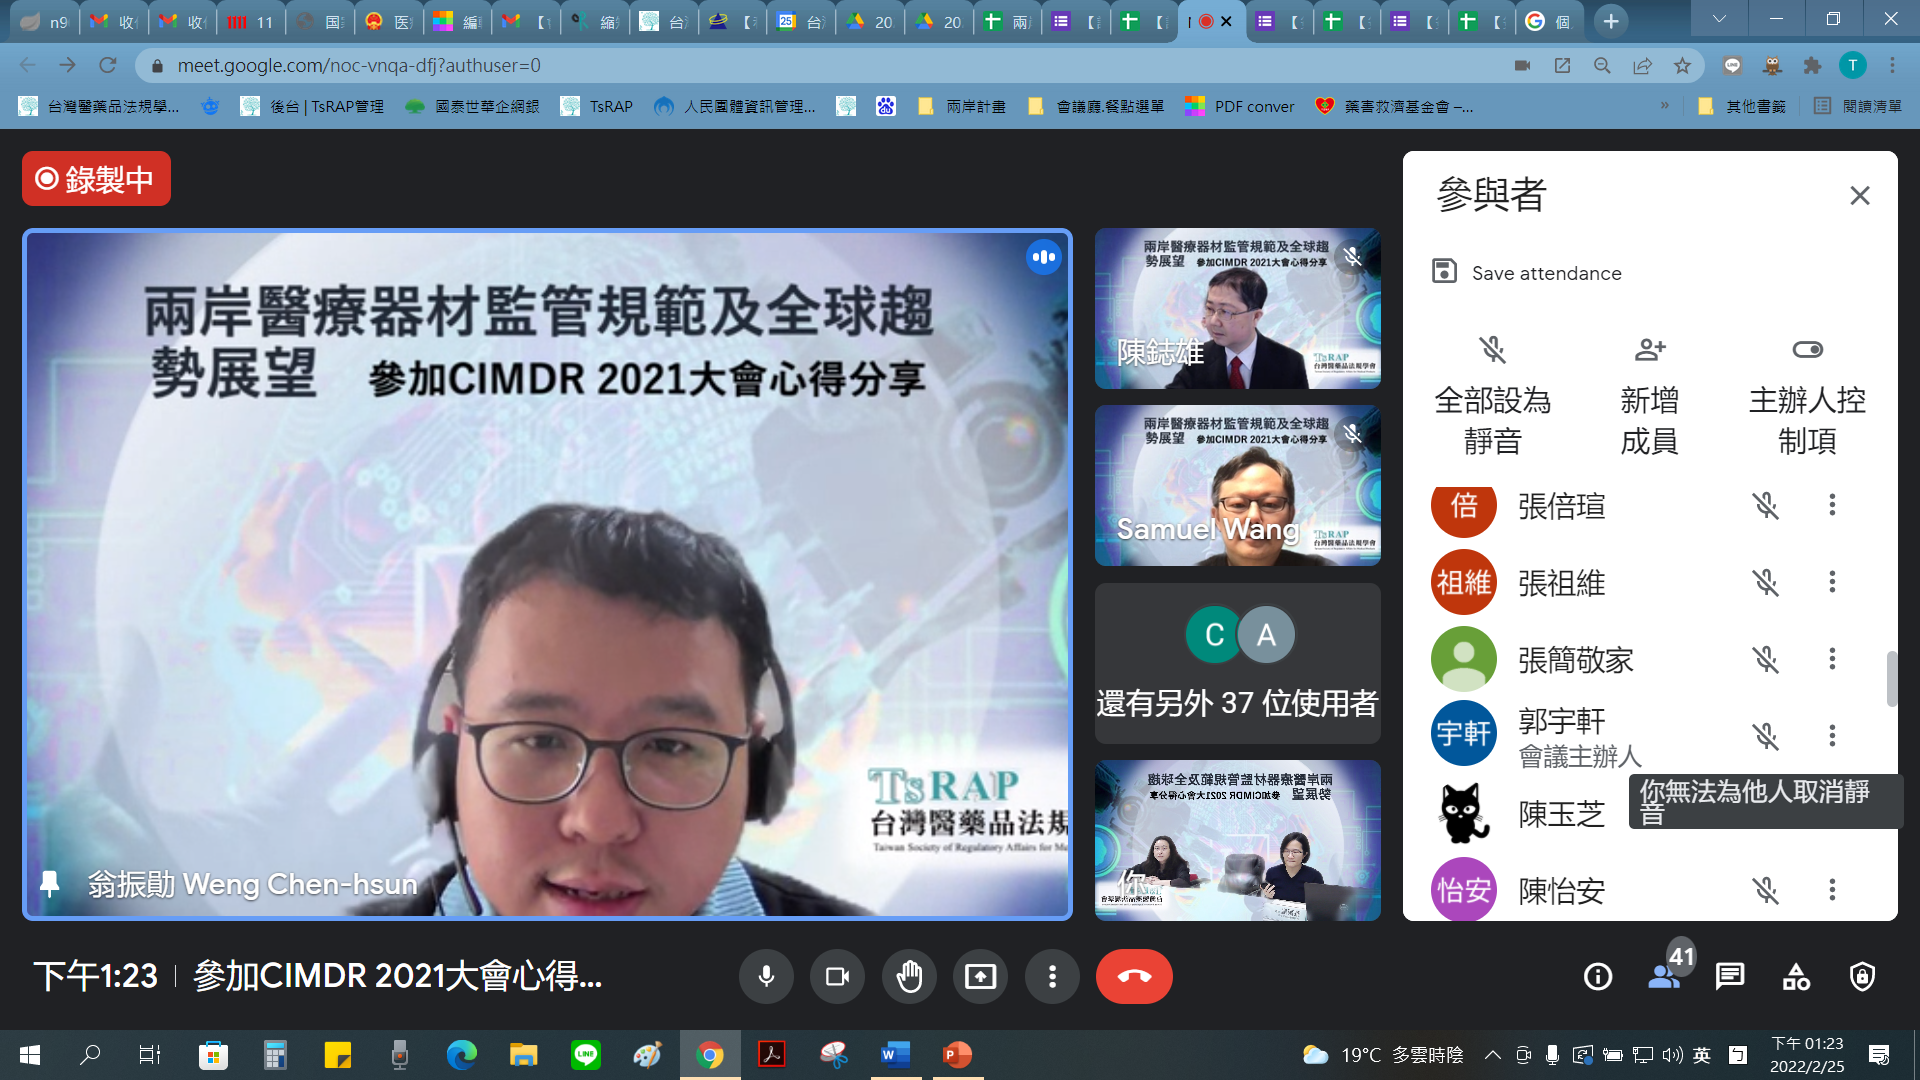Select Samuel Wang video thumbnail

point(1237,486)
